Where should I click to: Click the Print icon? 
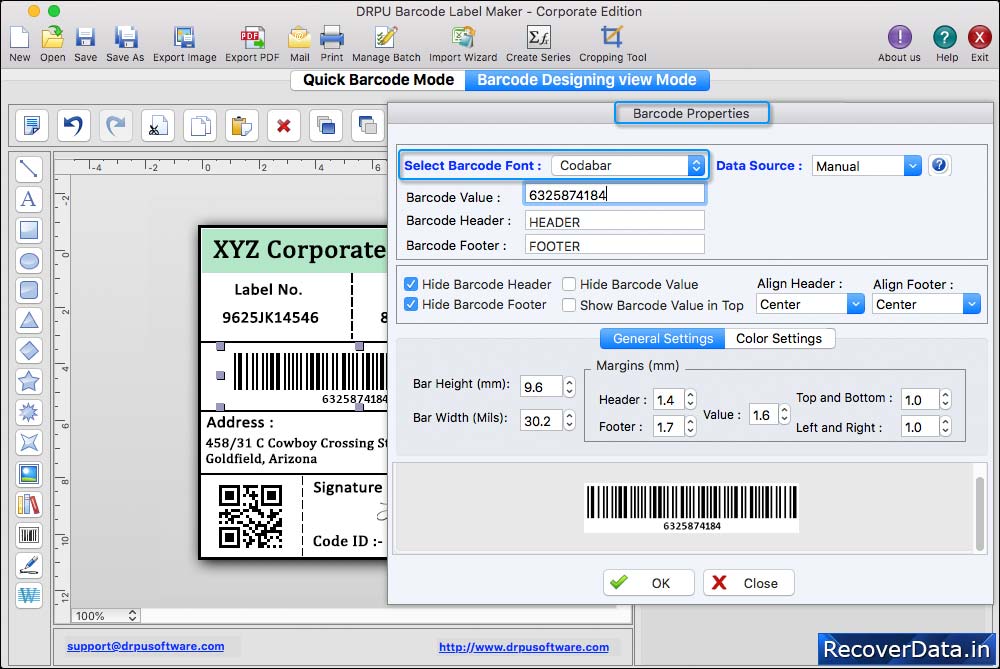pyautogui.click(x=332, y=38)
